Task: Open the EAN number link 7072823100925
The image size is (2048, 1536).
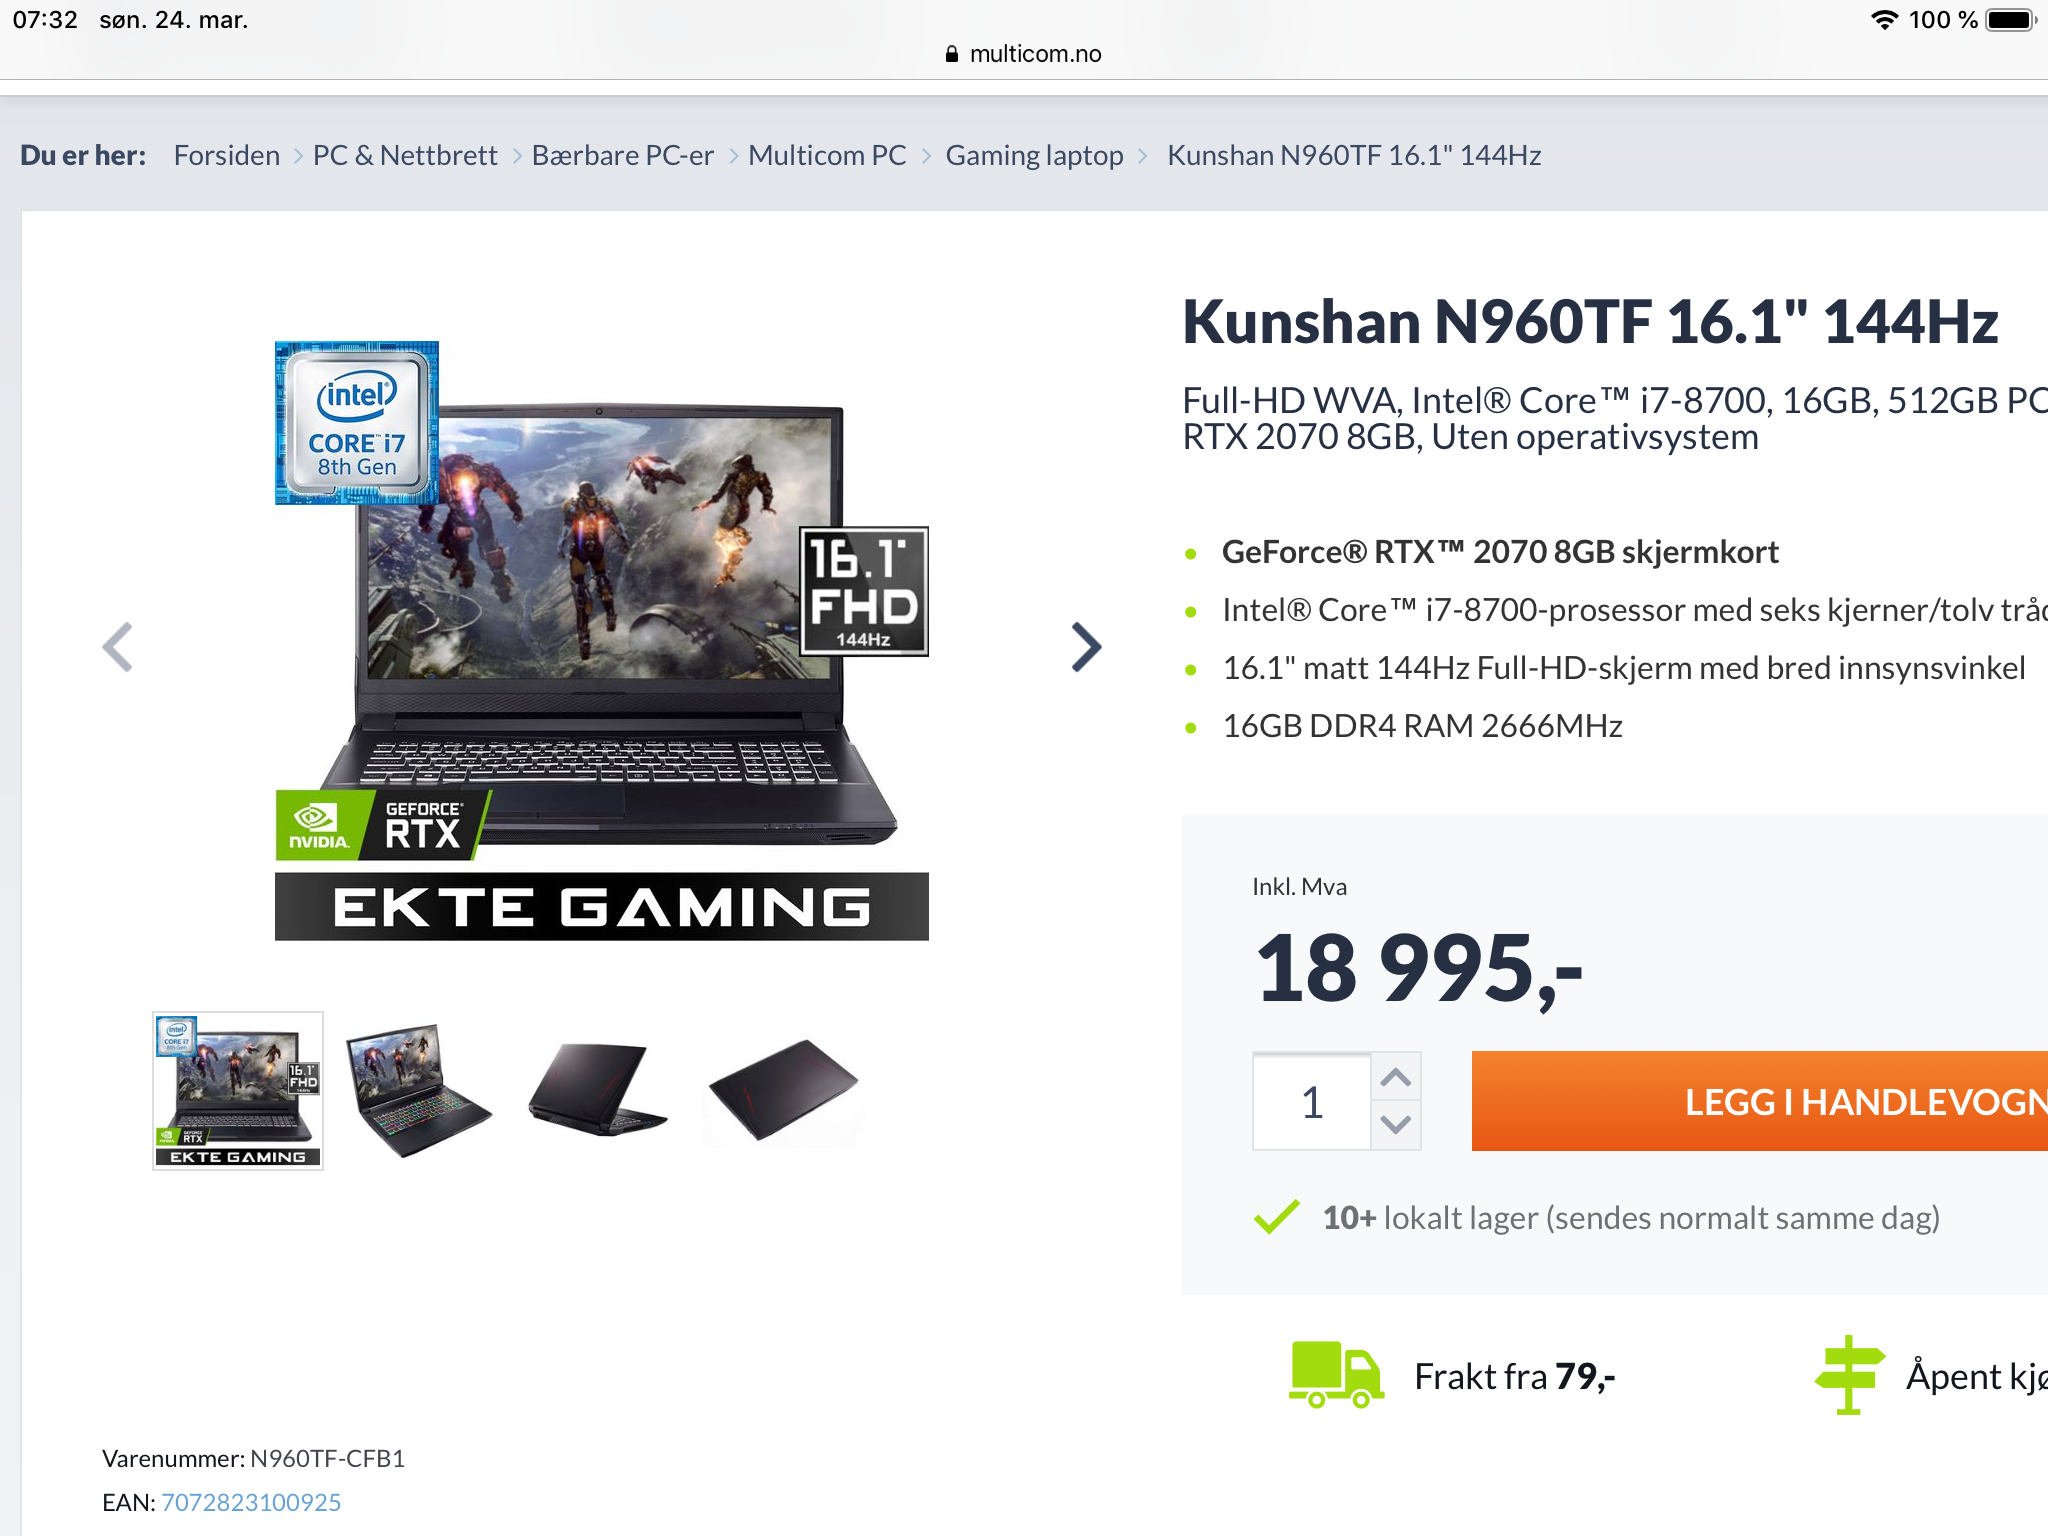Action: (251, 1502)
